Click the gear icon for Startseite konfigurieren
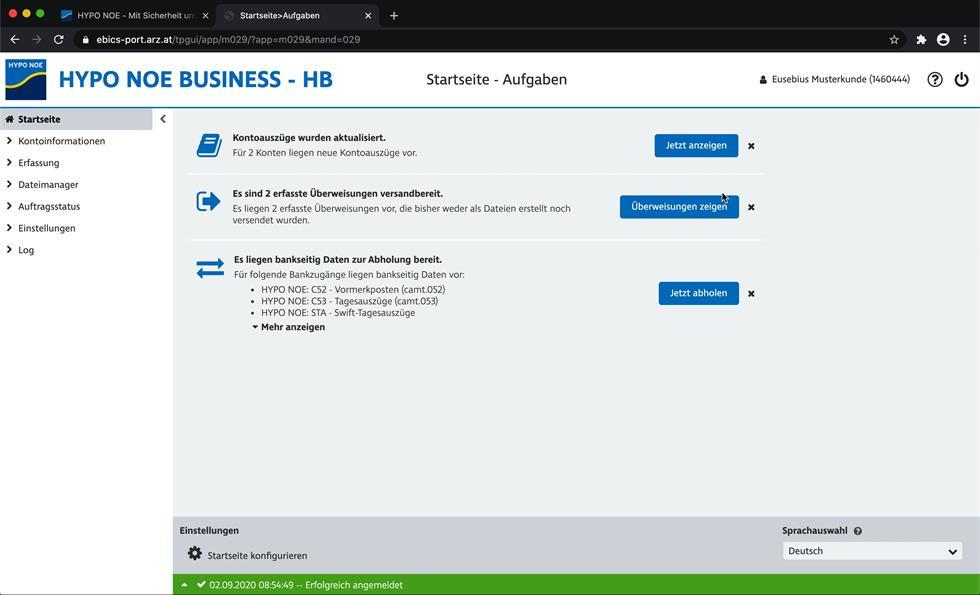 [195, 554]
